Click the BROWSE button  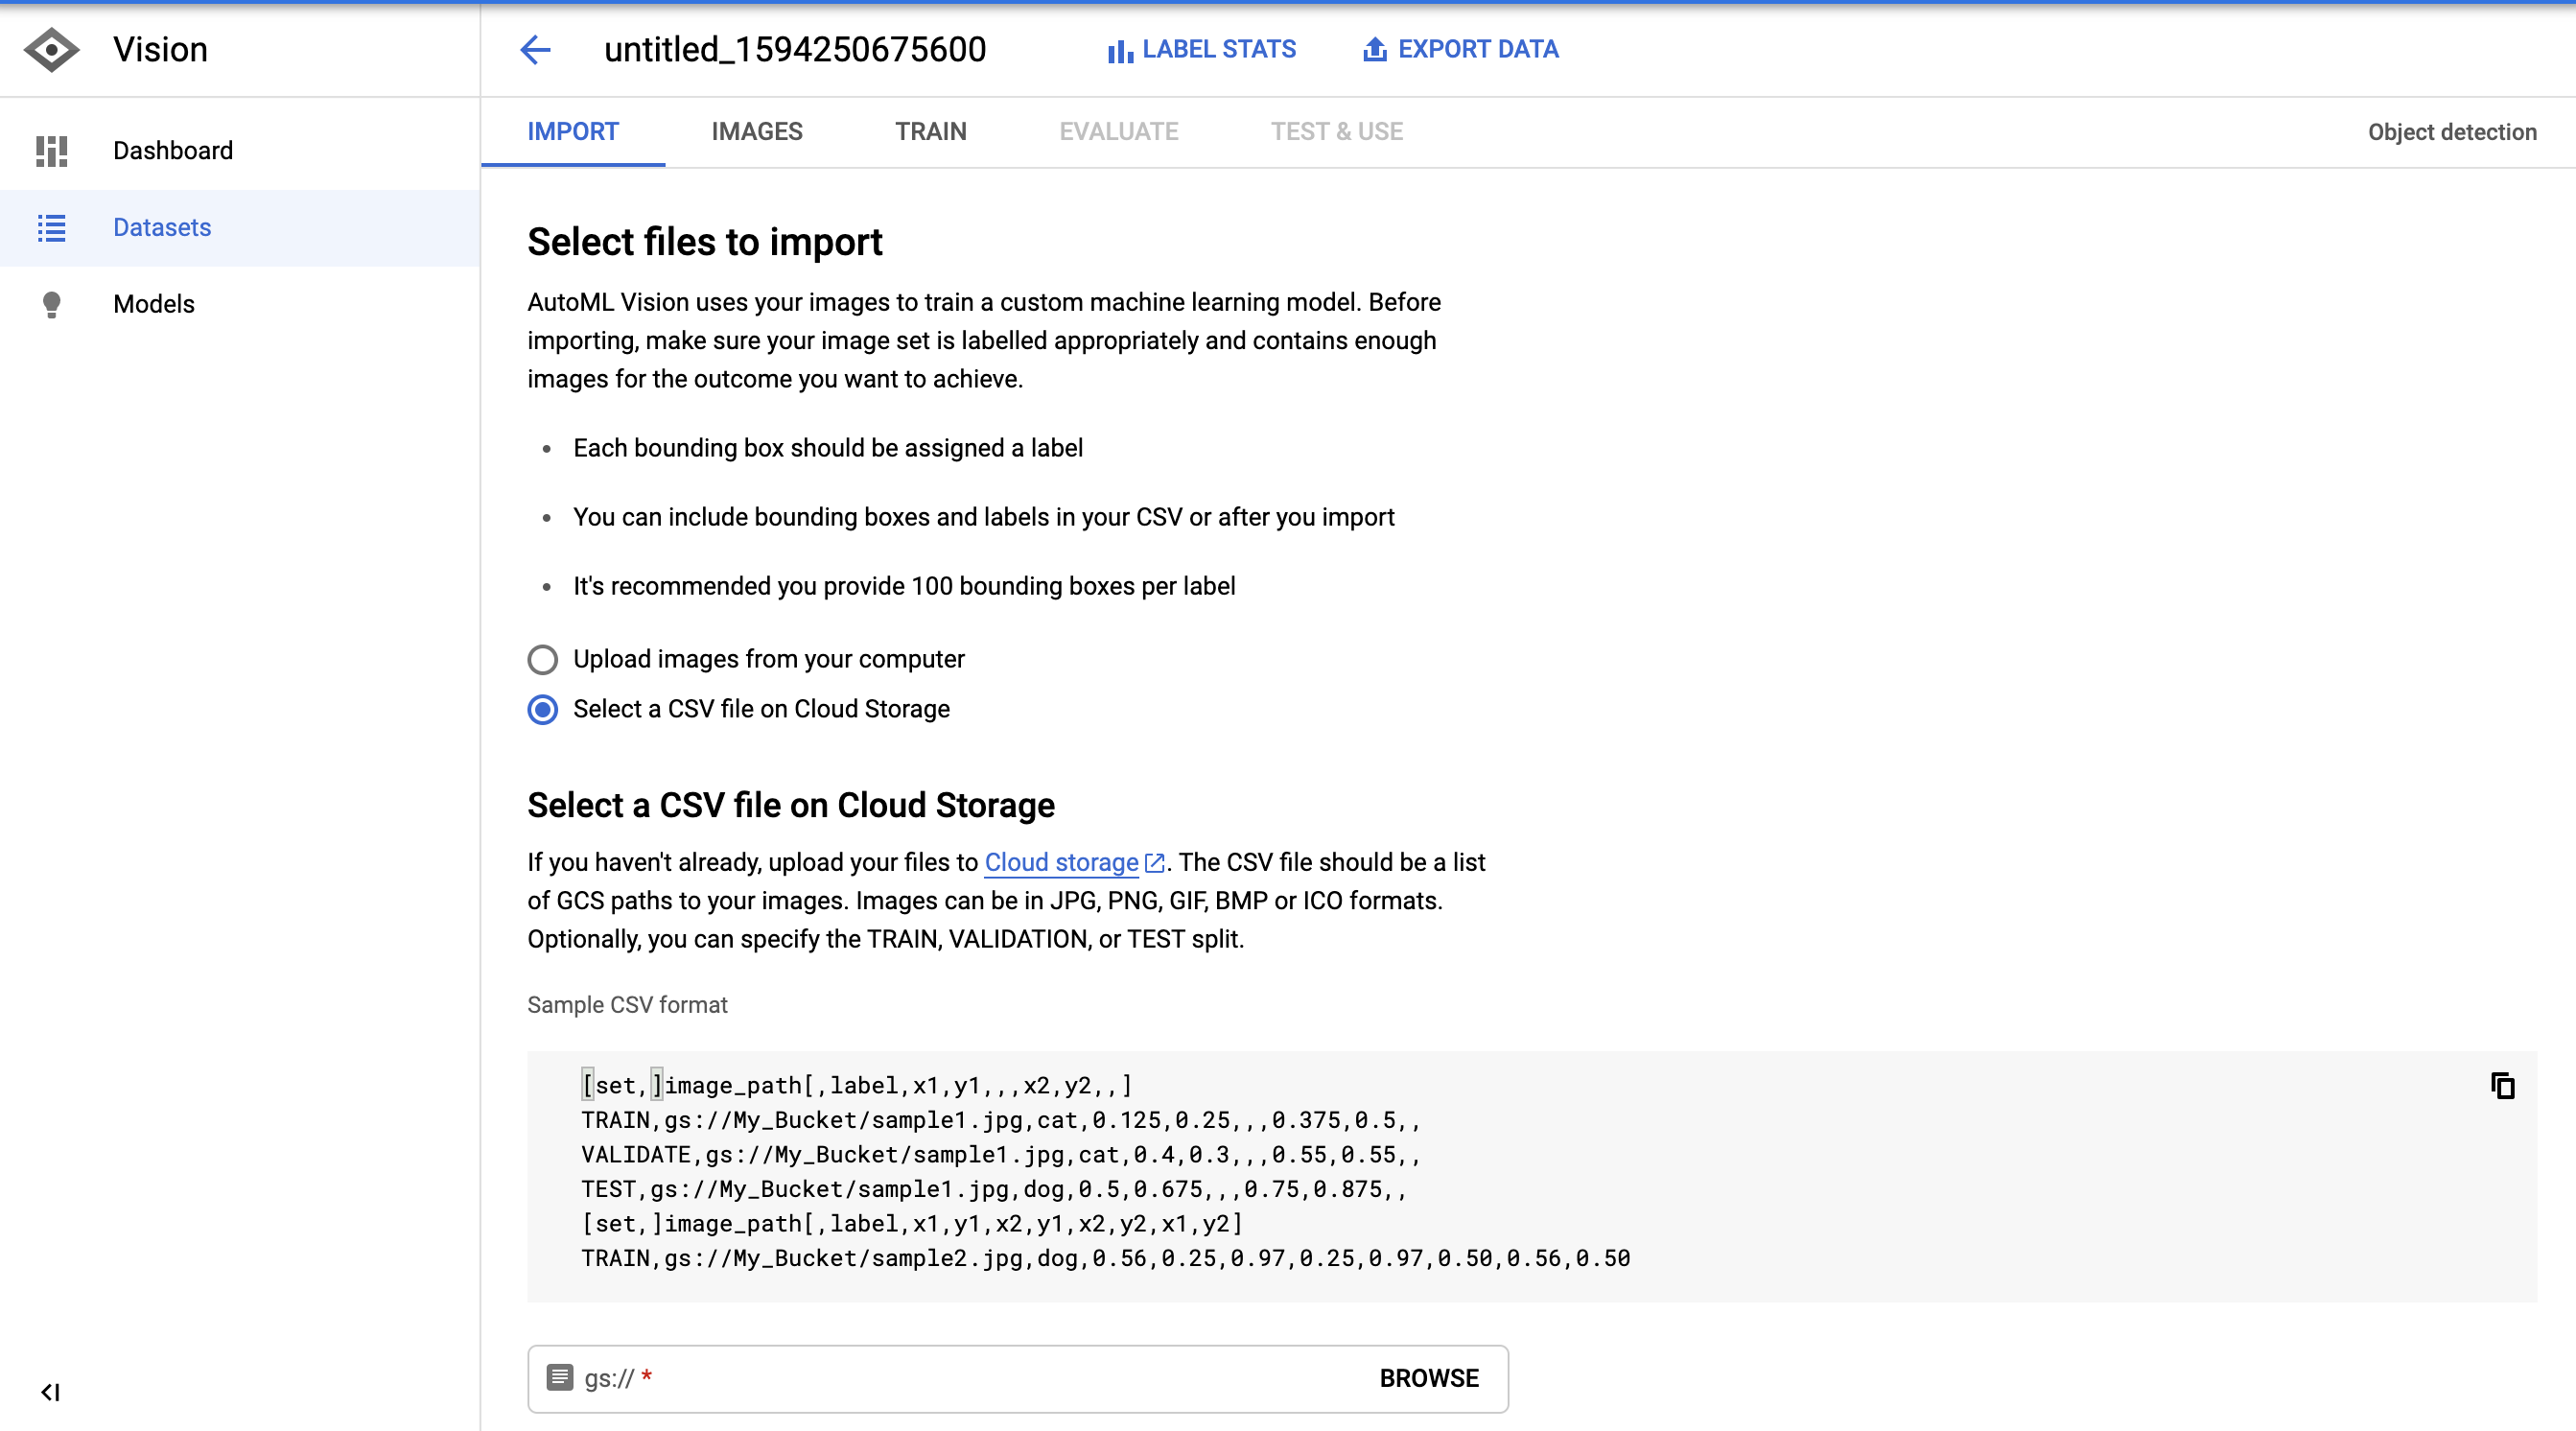1428,1378
